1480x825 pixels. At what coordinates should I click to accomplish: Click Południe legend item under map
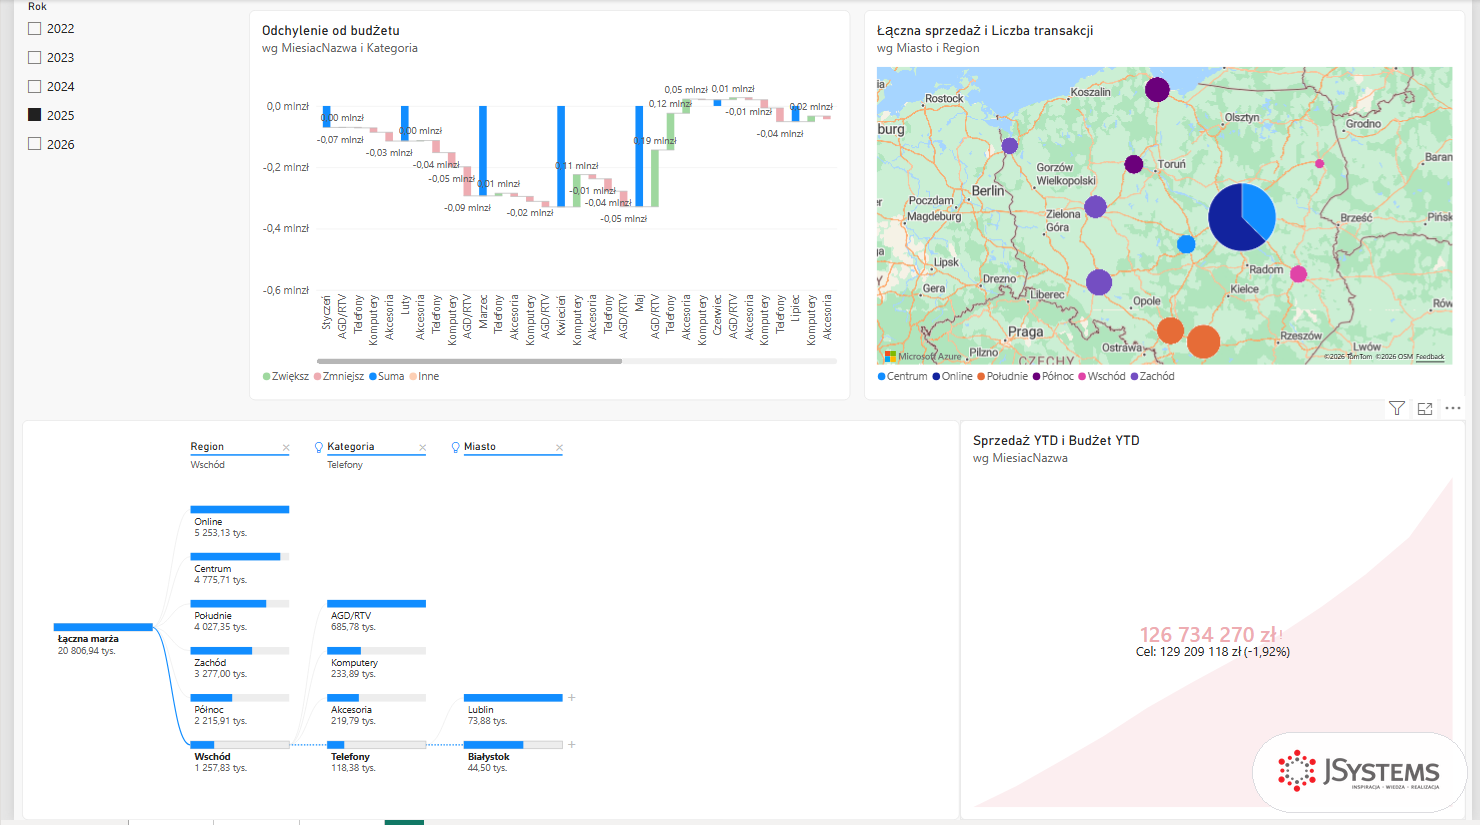tap(1002, 377)
